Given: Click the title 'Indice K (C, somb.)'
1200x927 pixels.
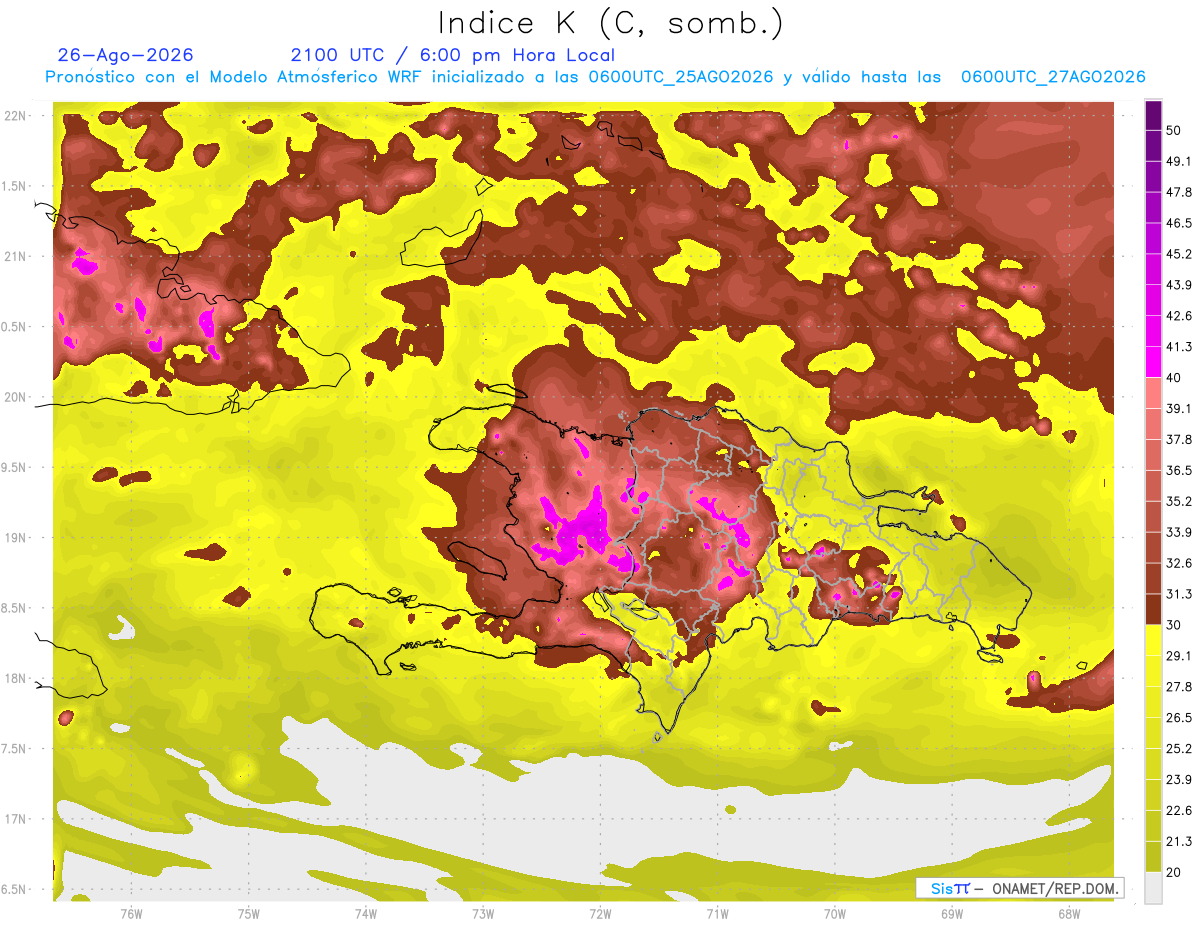Looking at the screenshot, I should pos(610,23).
